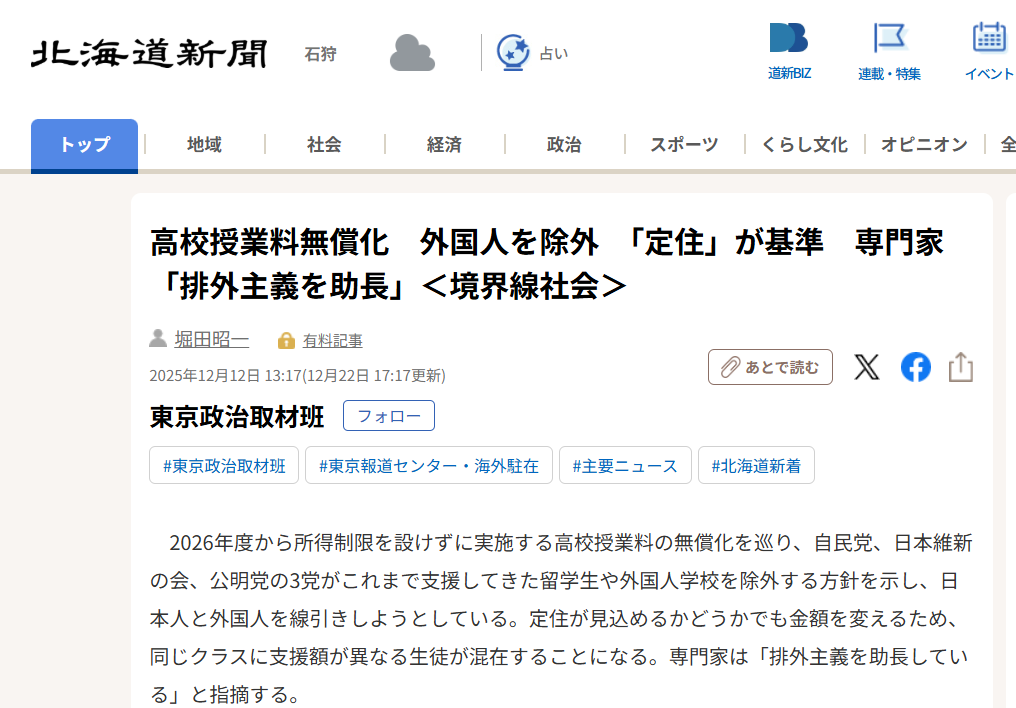Open author link 堀田昭一
The width and height of the screenshot is (1016, 708).
pos(211,340)
